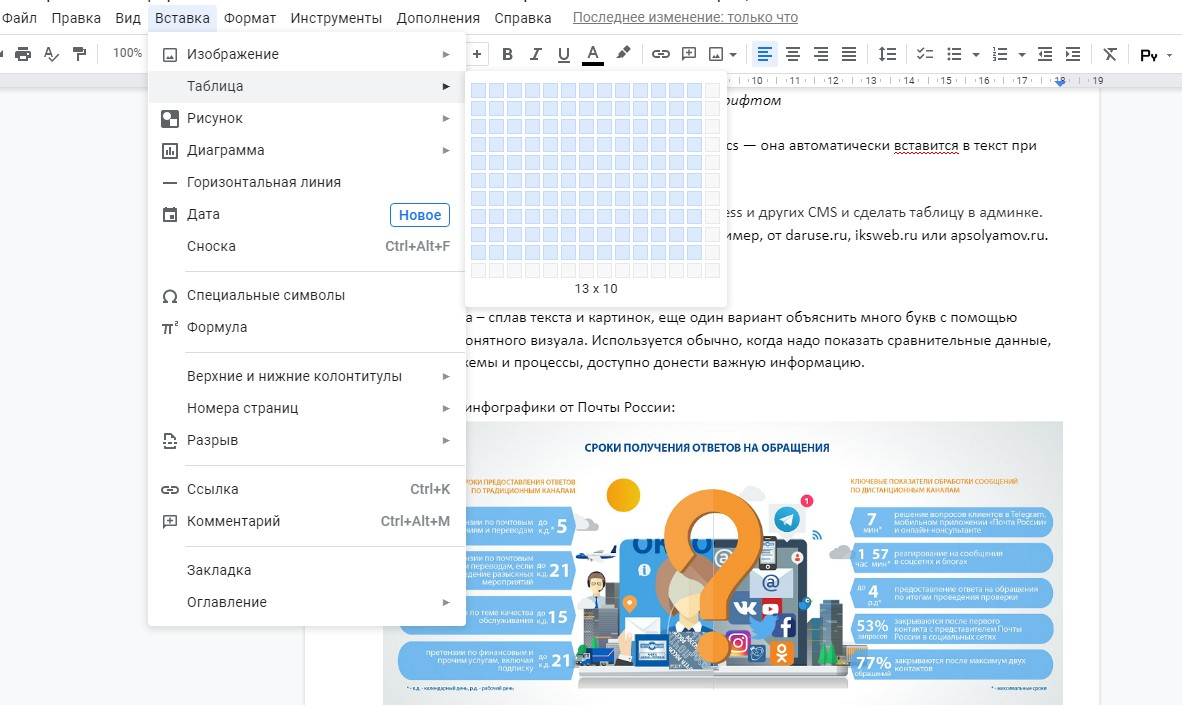
Task: Toggle underline formatting
Action: (x=563, y=54)
